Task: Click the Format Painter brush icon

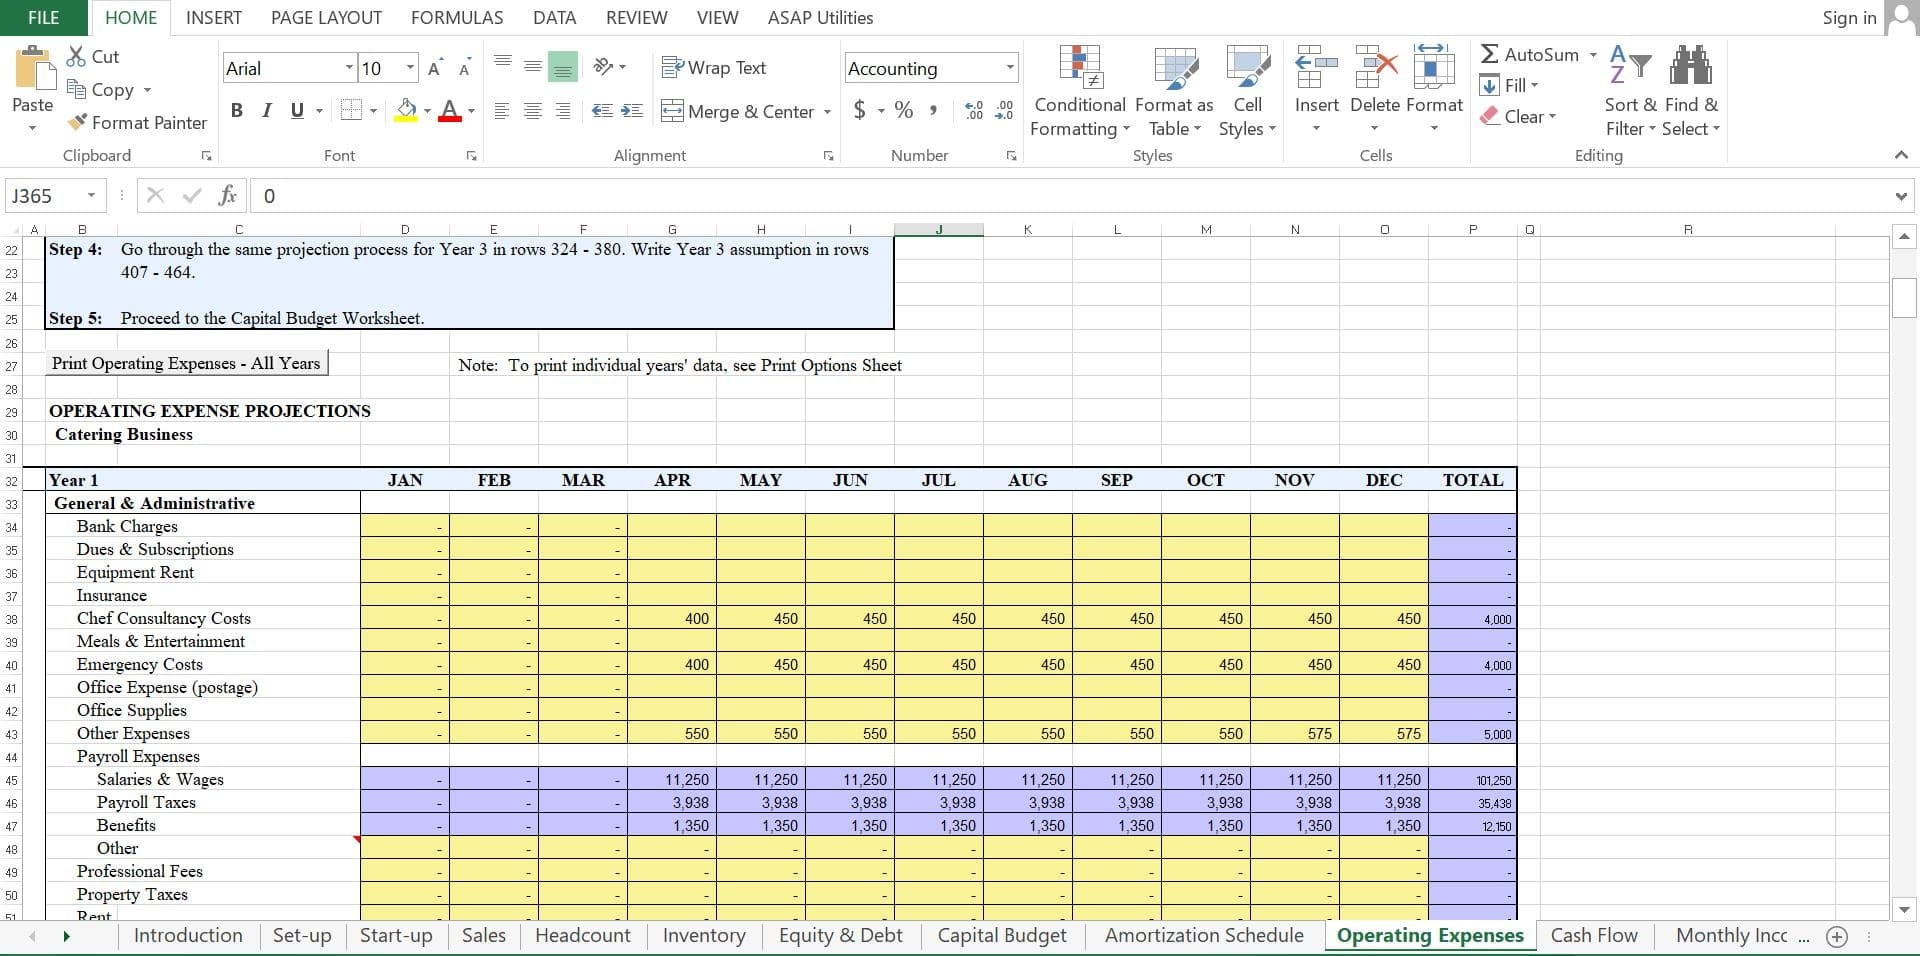Action: coord(77,123)
